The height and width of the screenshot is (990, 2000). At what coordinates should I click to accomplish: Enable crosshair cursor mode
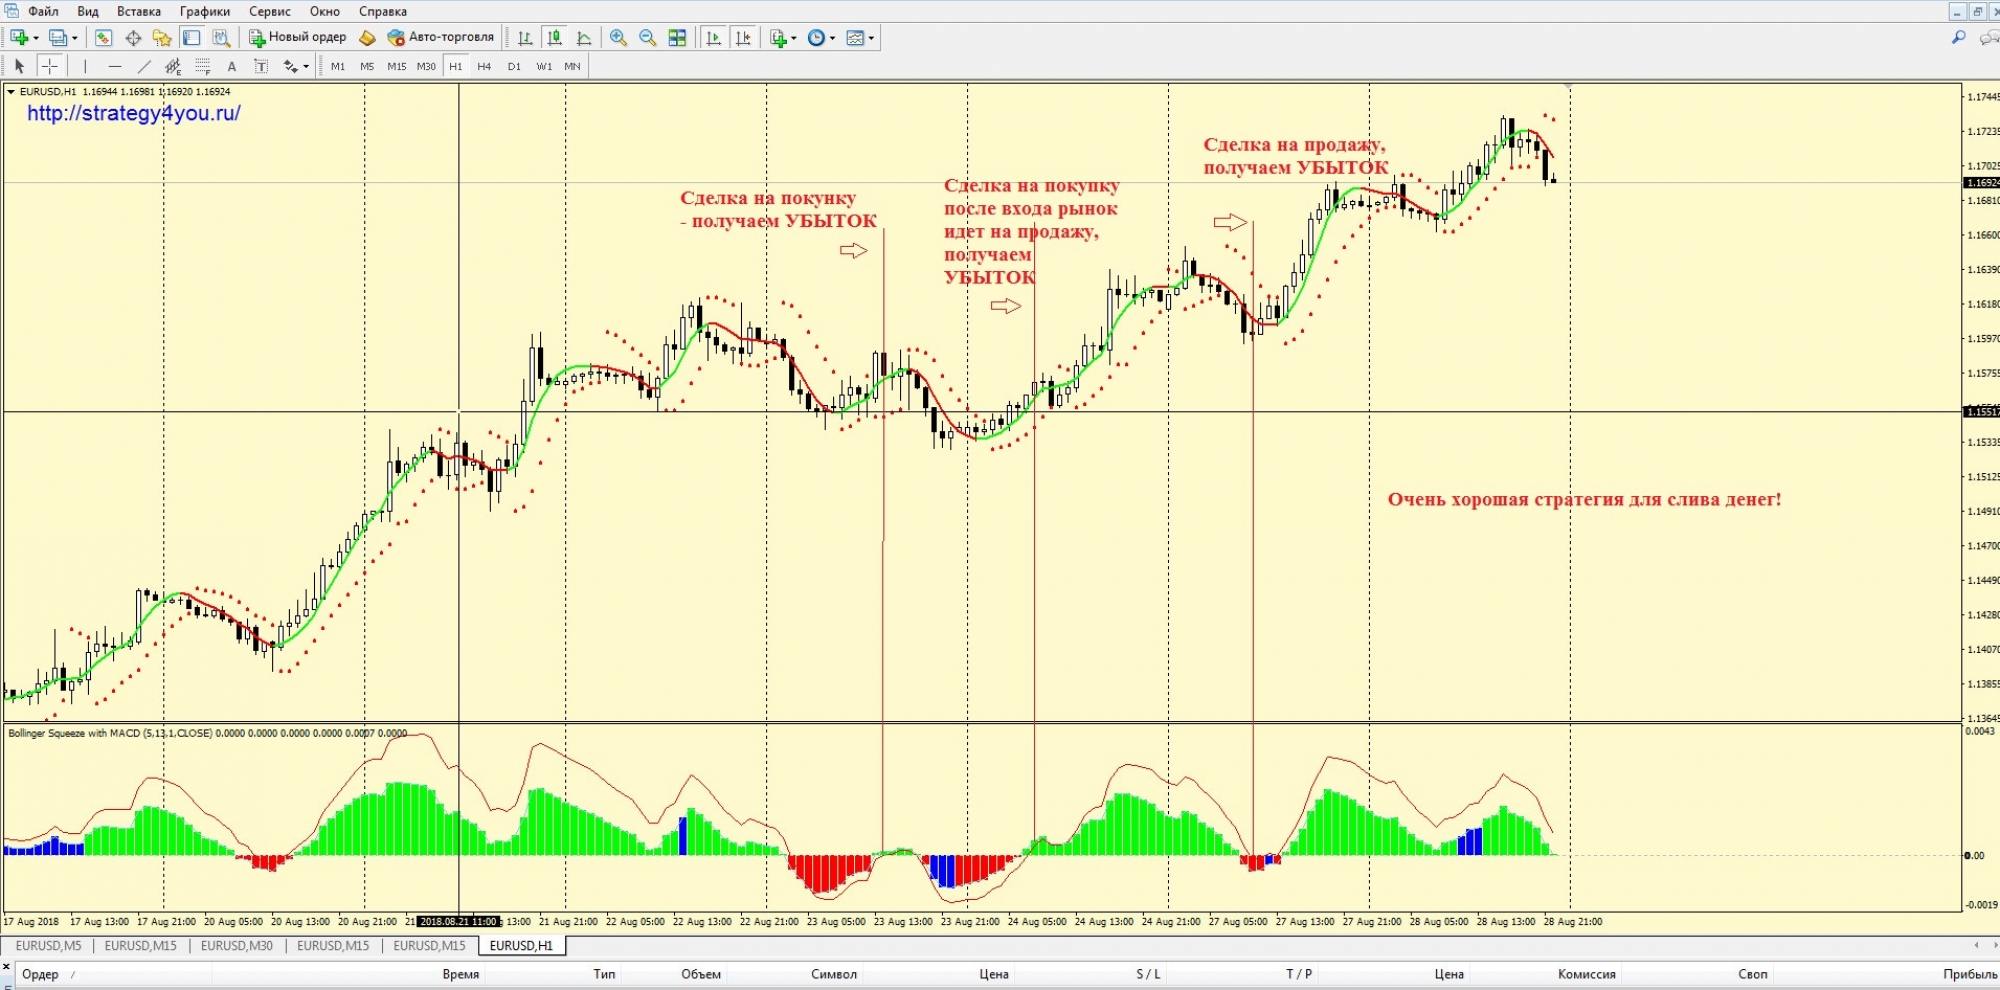[x=49, y=67]
